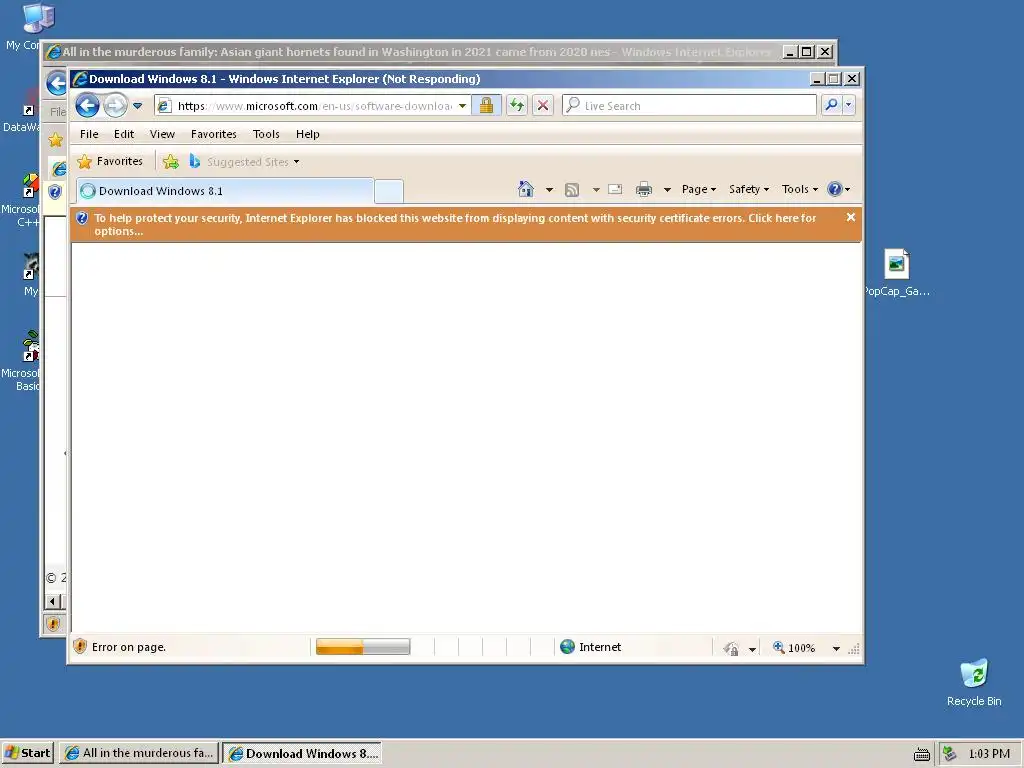Open the Safety command menu

[x=748, y=189]
